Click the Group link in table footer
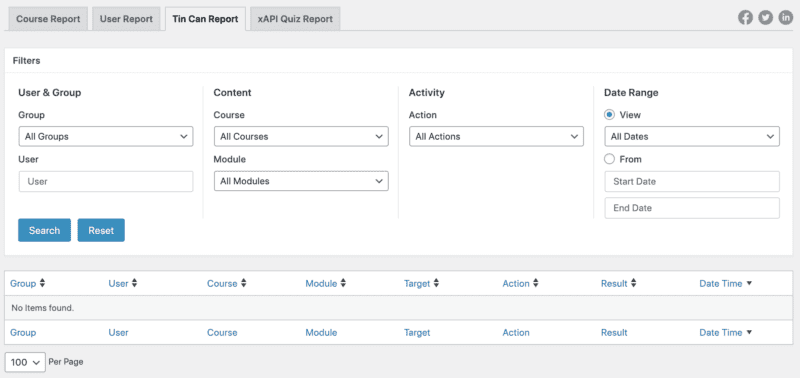This screenshot has height=378, width=800. [23, 333]
